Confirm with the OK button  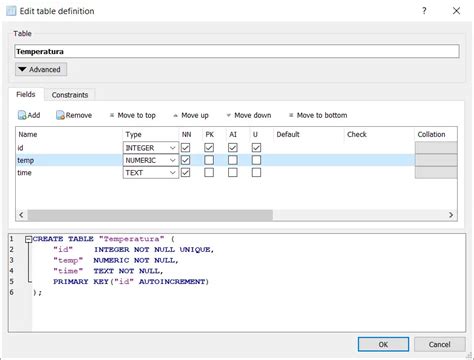click(383, 344)
